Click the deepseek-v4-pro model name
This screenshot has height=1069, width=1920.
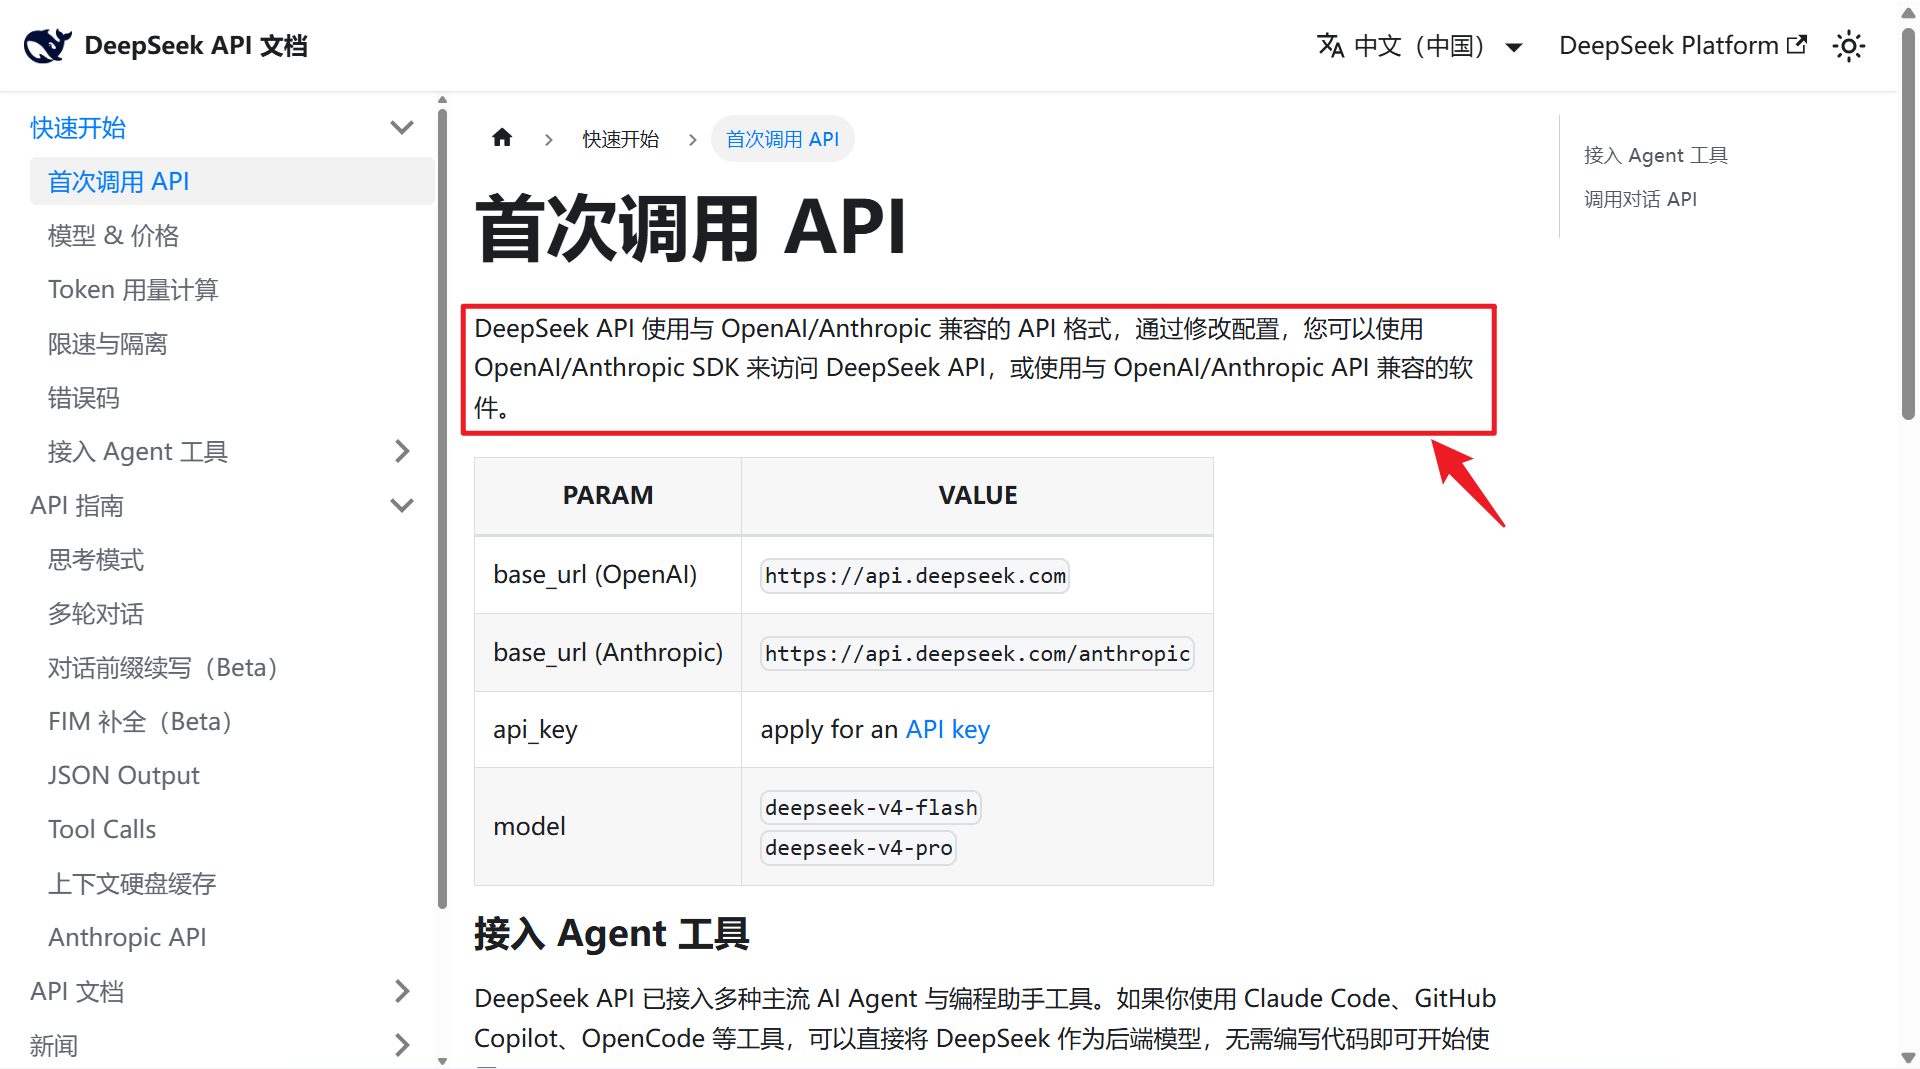858,848
